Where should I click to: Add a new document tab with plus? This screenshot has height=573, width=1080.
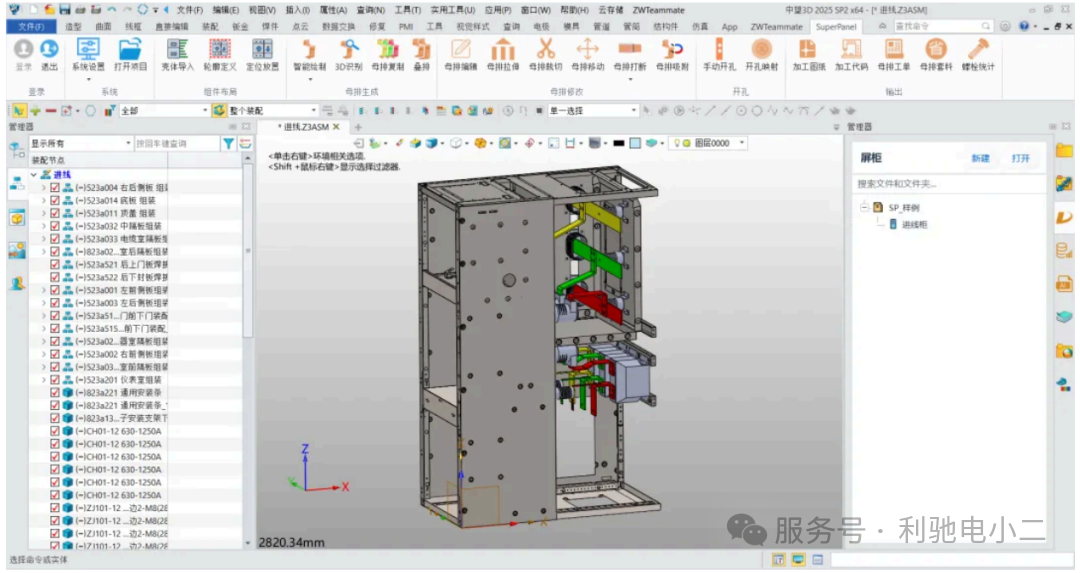click(358, 127)
